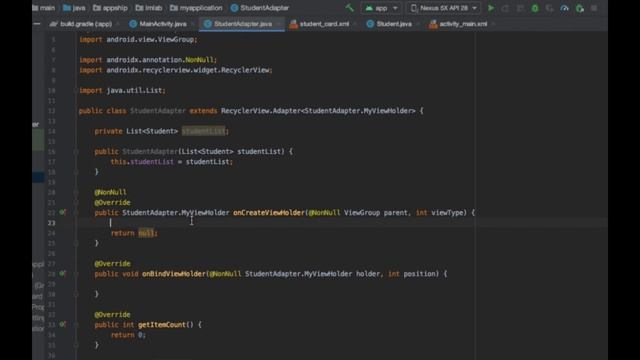Viewport: 640px width, 360px height.
Task: Click the imlab breadcrumb folder
Action: point(149,8)
